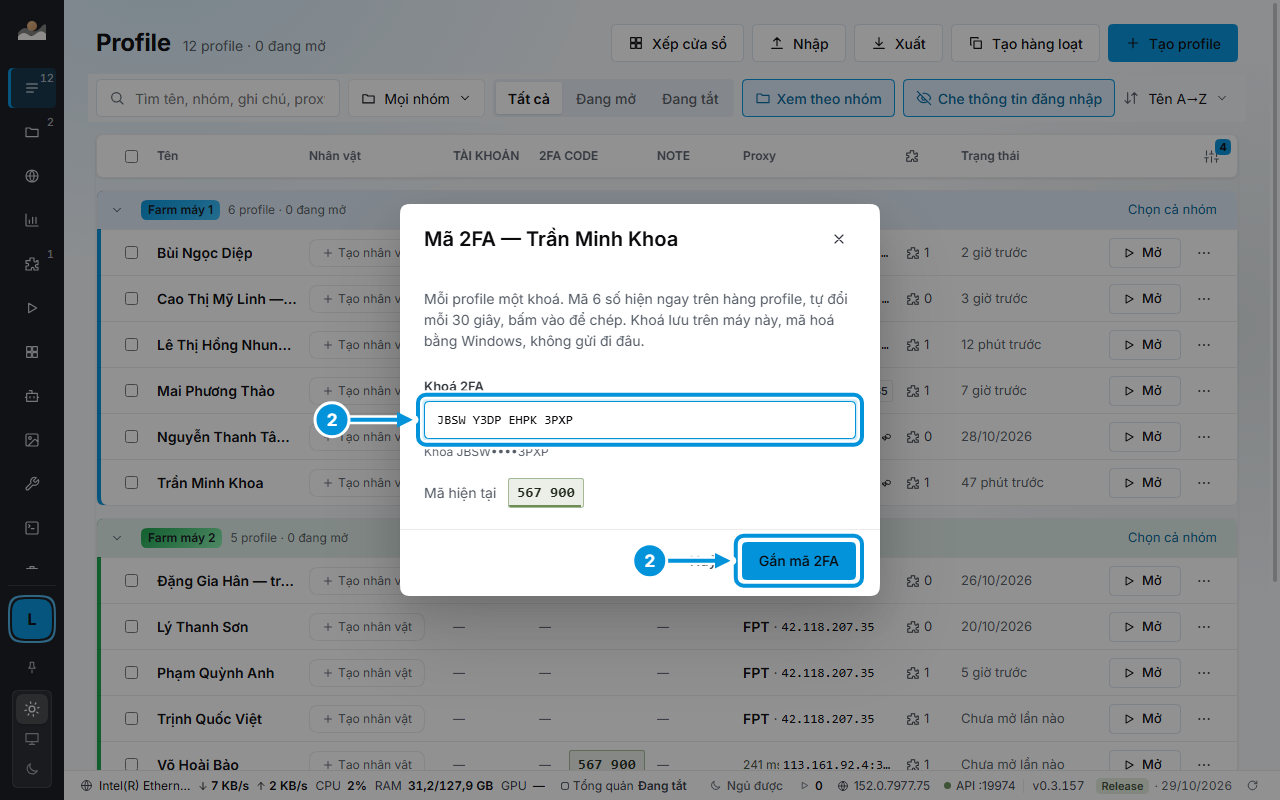Open the four-square grid sidebar icon
1280x800 pixels.
32,352
